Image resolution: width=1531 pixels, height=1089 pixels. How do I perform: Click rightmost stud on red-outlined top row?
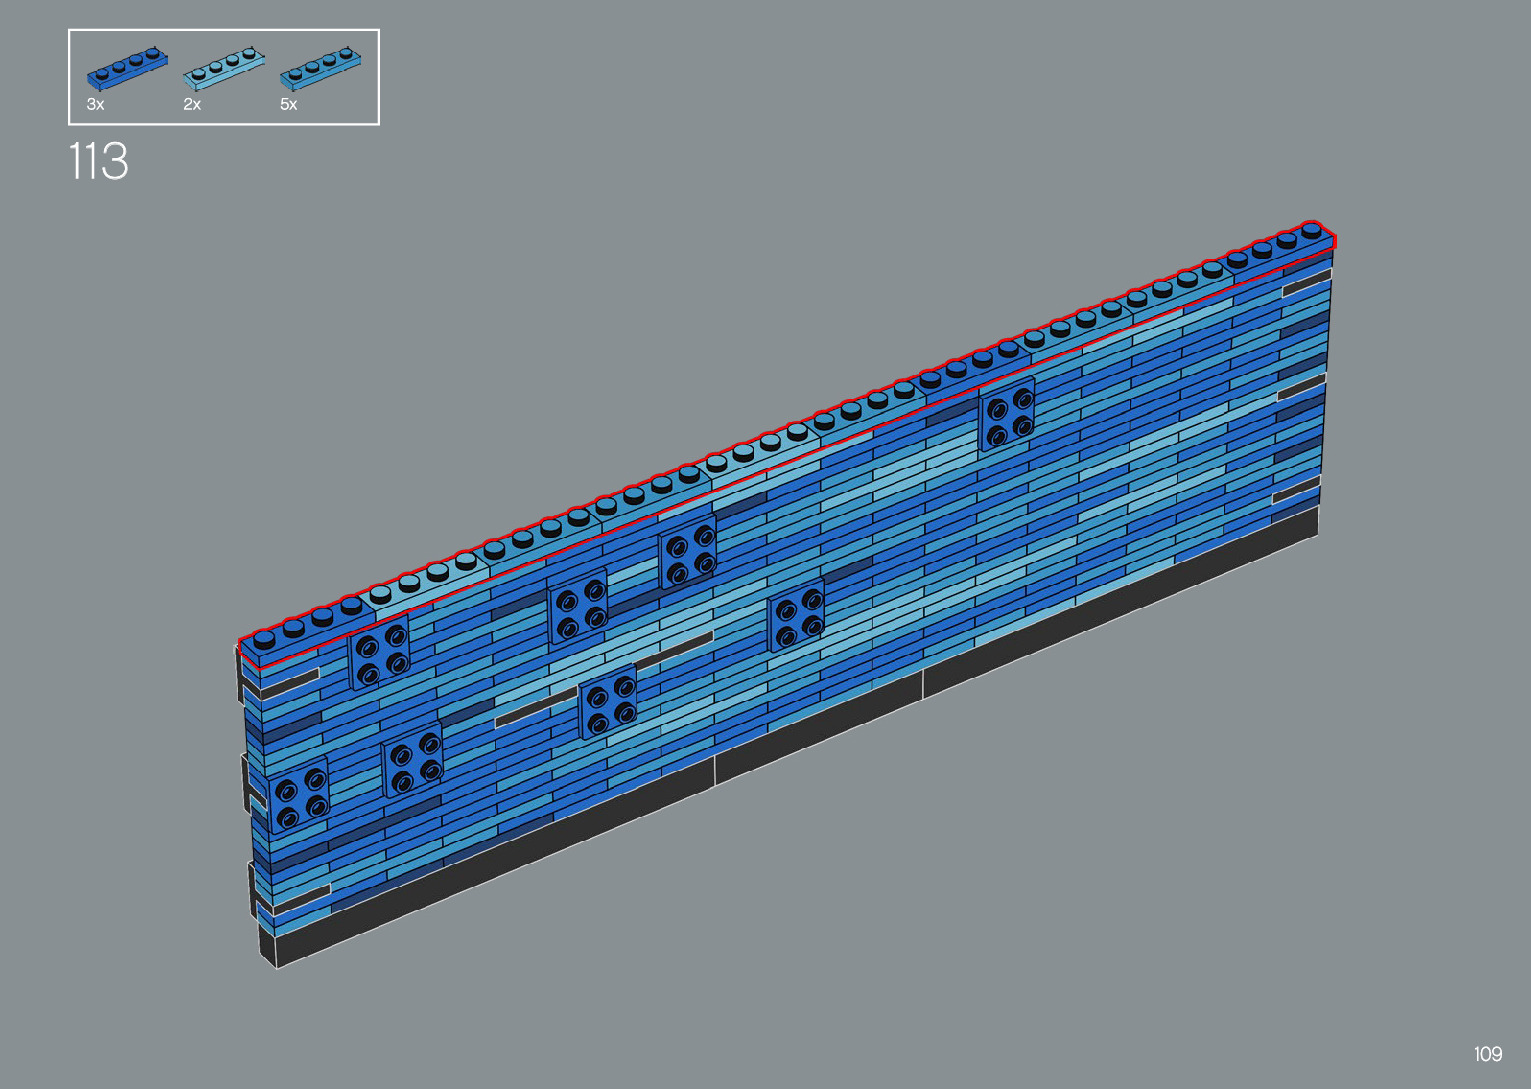1311,230
